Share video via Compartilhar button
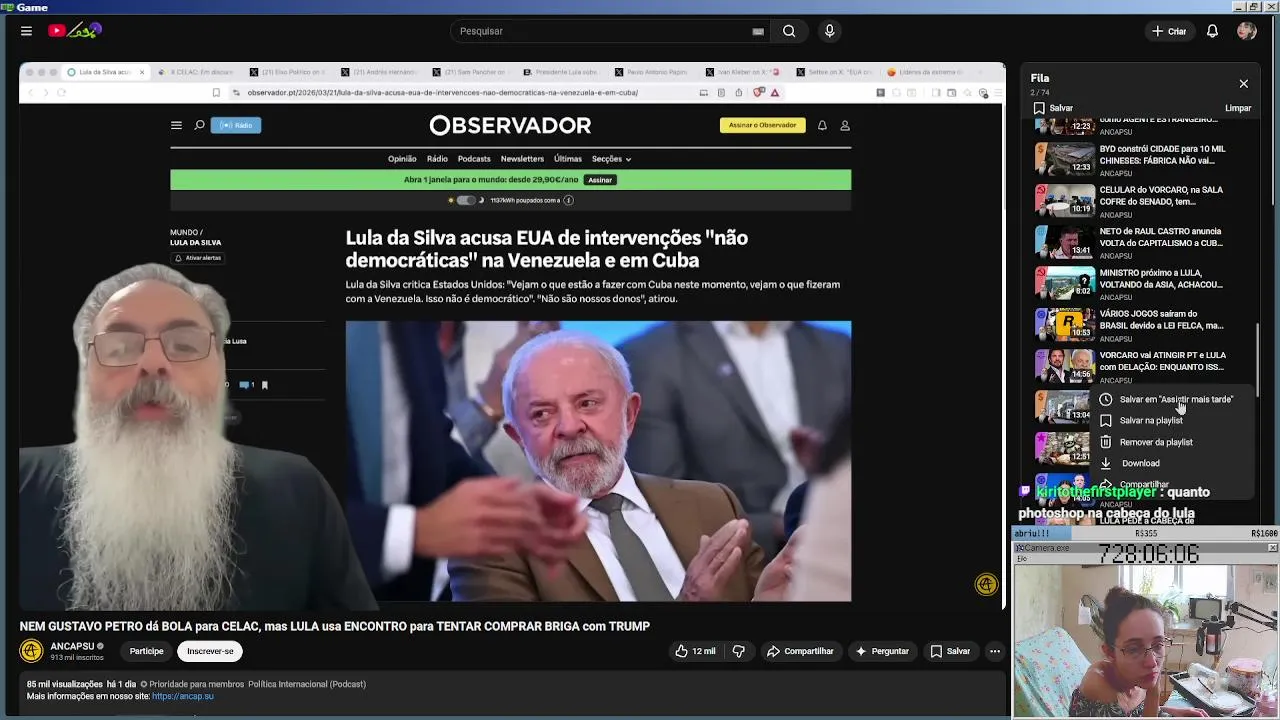 coord(800,651)
